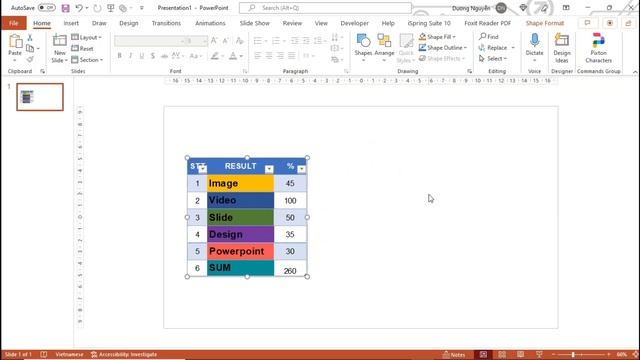Align text left
The height and width of the screenshot is (360, 640).
pyautogui.click(x=257, y=56)
